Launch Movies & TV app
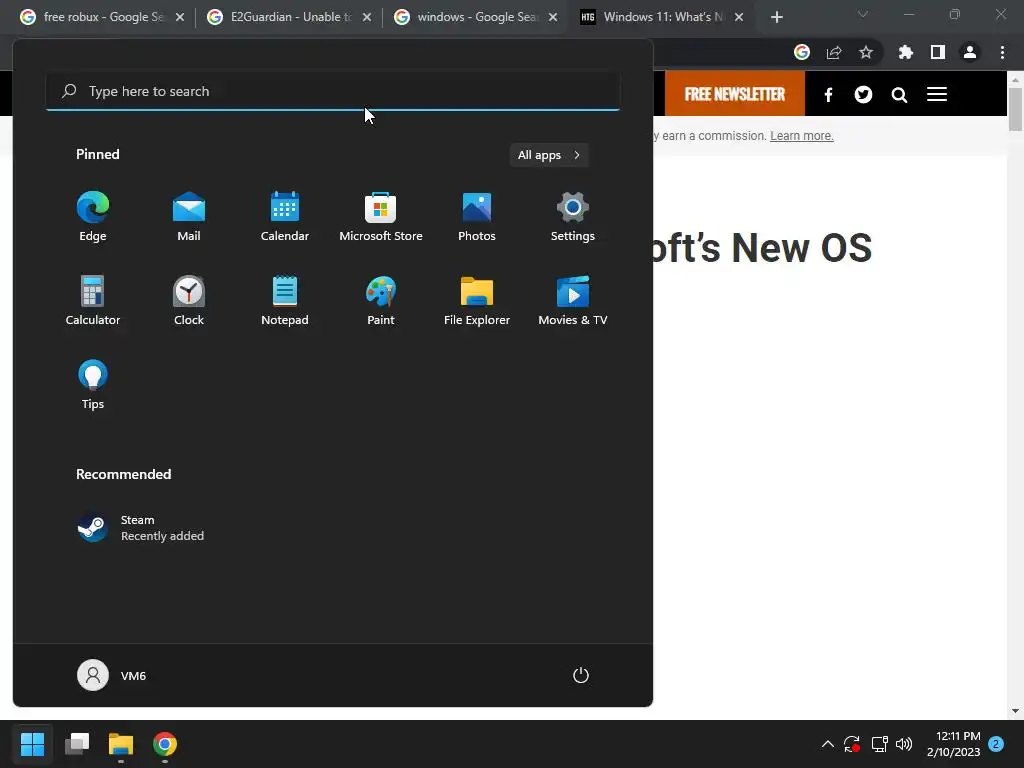This screenshot has width=1024, height=768. point(573,300)
